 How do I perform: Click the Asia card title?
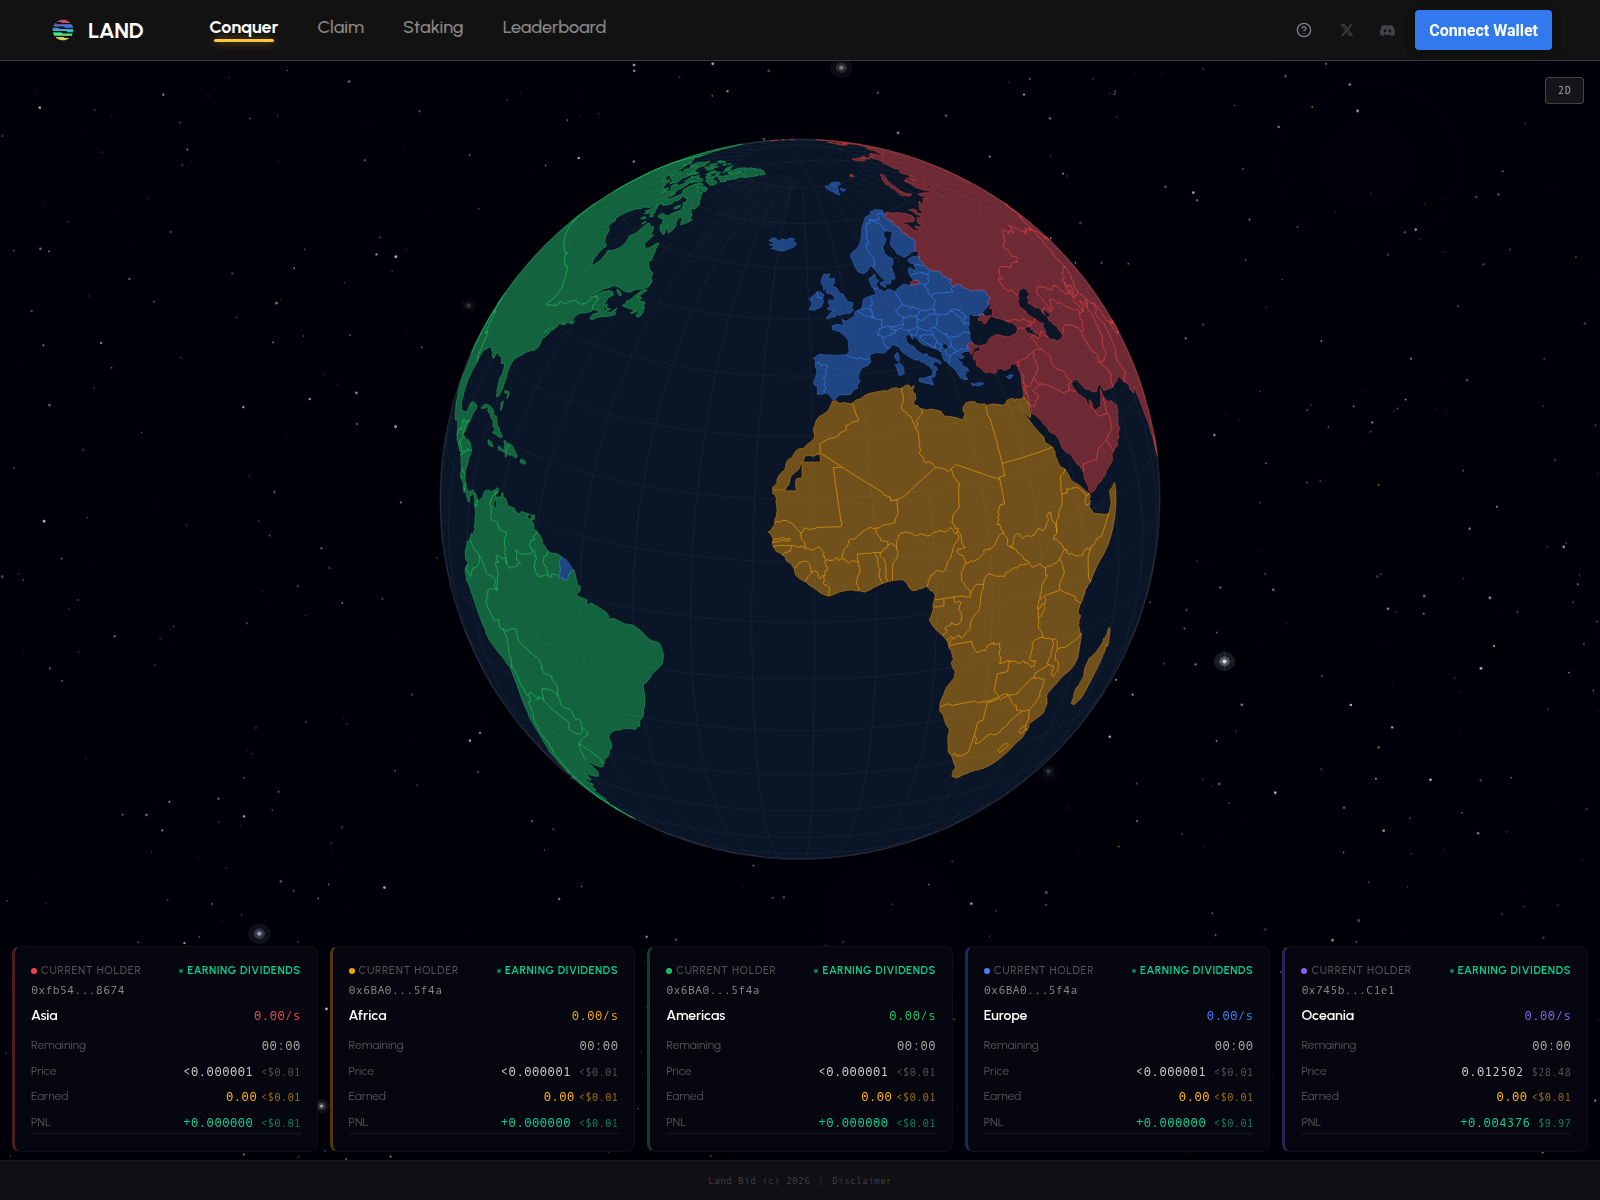point(44,1015)
